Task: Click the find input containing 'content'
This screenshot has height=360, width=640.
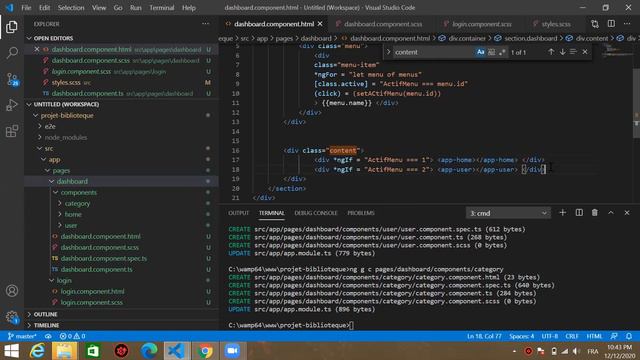Action: tap(433, 52)
